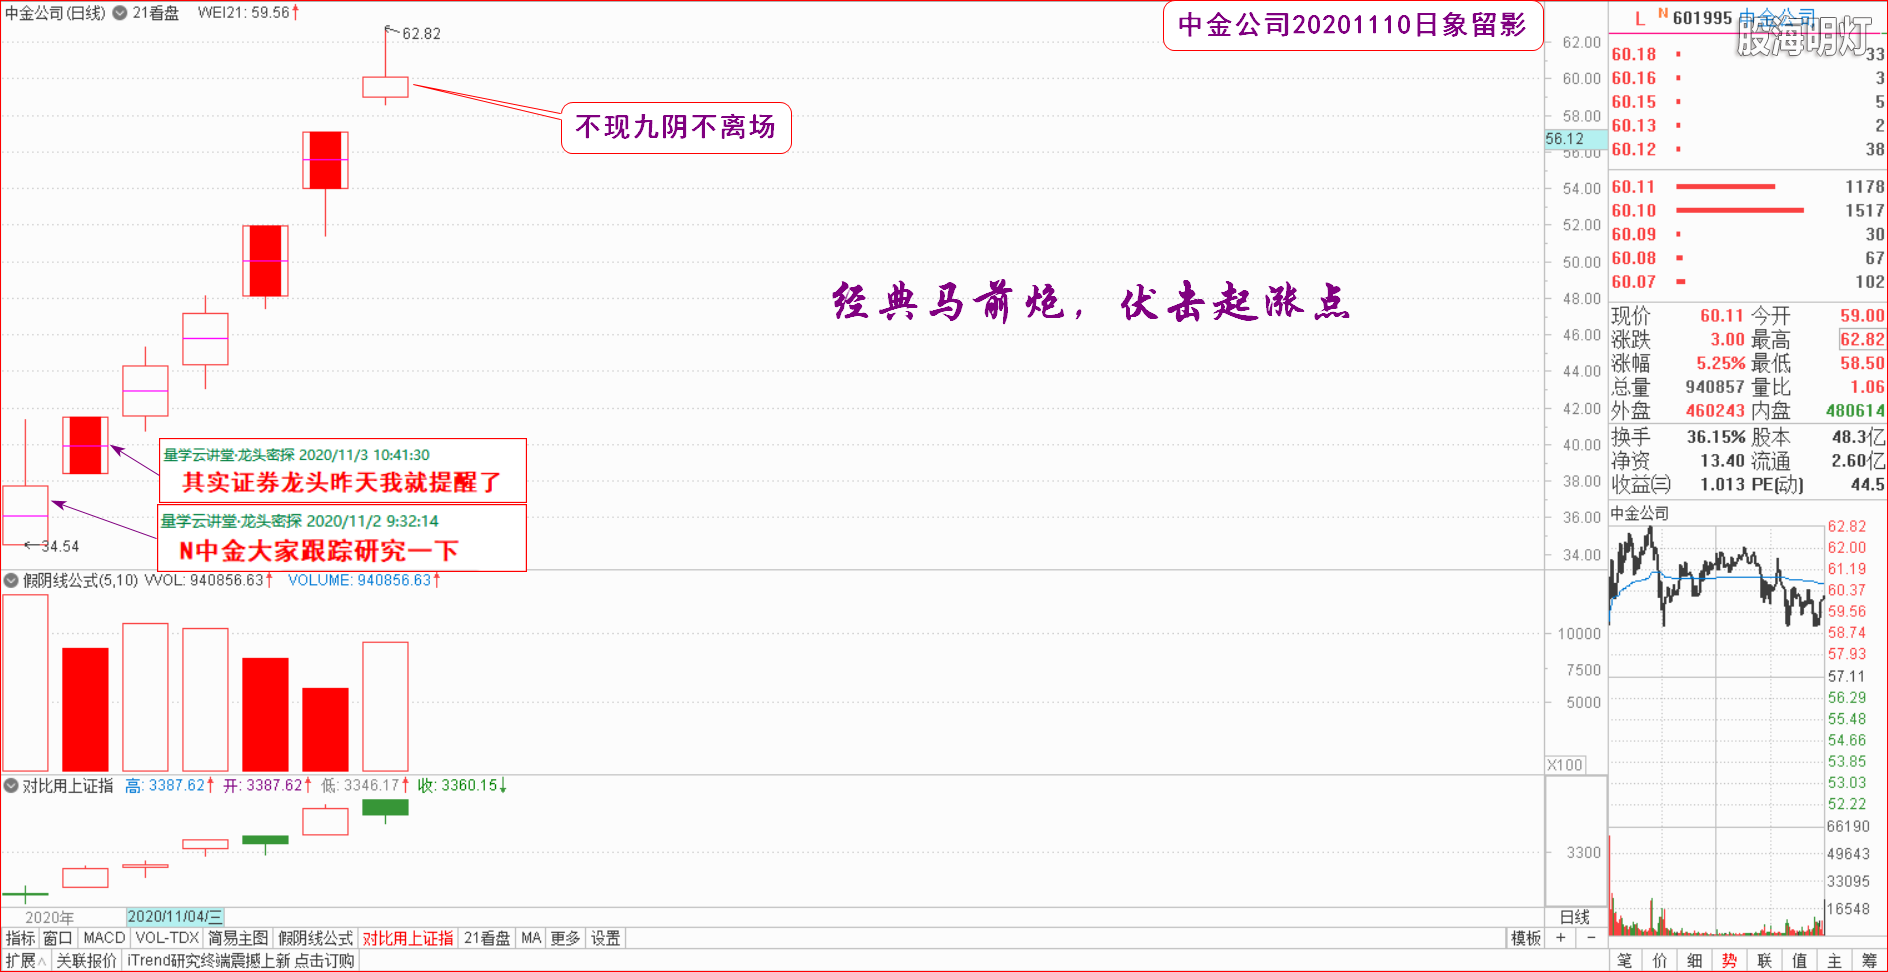The image size is (1888, 972).
Task: Switch to 价 price tab in quote panel
Action: 1660,961
